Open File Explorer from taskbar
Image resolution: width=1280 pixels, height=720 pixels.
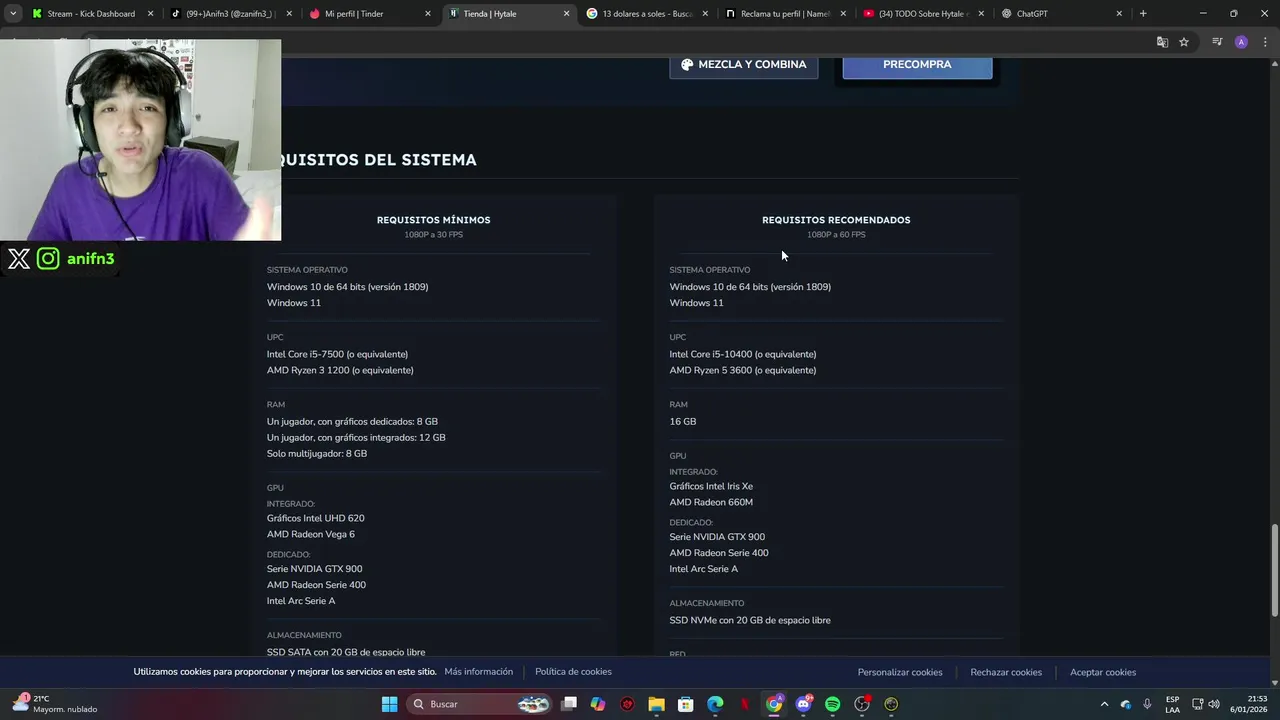[657, 704]
